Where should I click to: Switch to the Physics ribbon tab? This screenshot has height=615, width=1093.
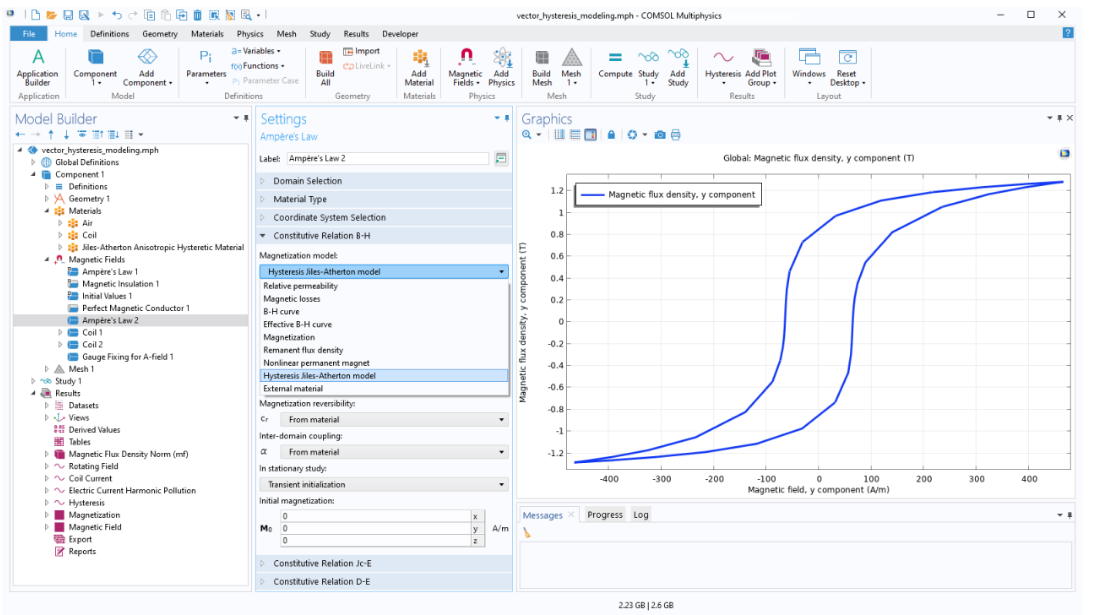[x=250, y=33]
